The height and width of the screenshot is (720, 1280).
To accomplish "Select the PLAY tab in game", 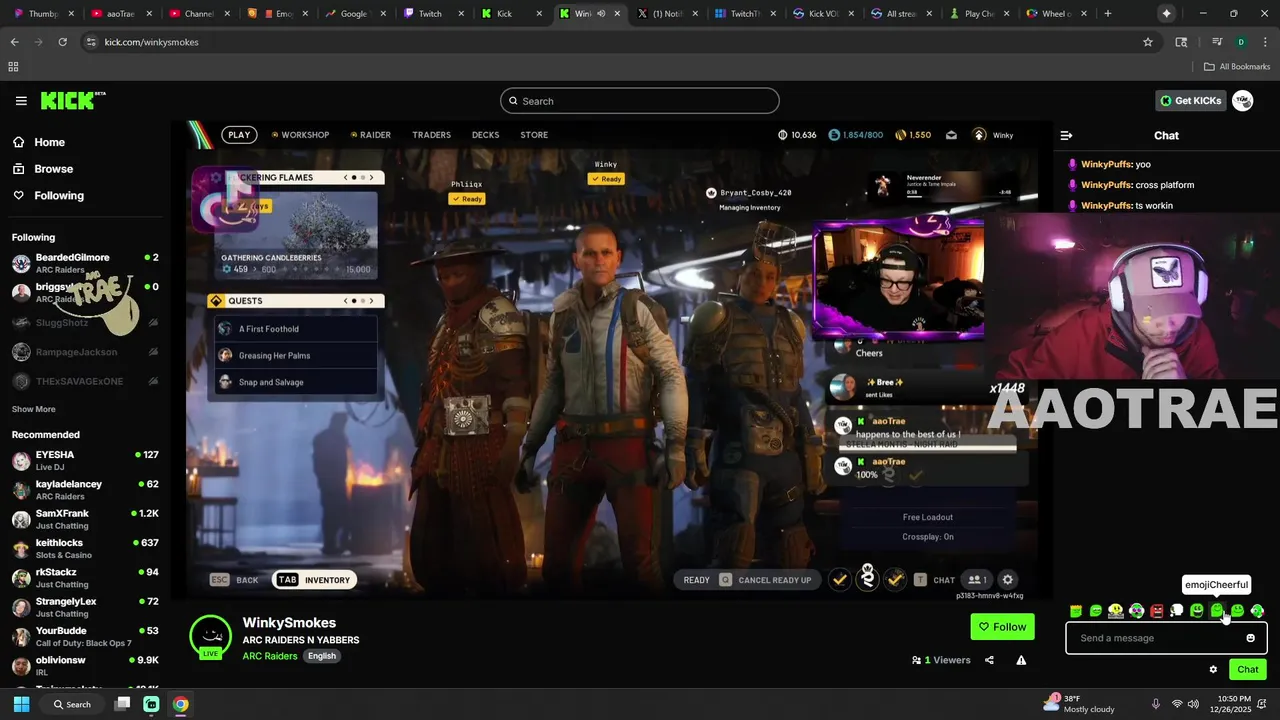I will point(239,135).
